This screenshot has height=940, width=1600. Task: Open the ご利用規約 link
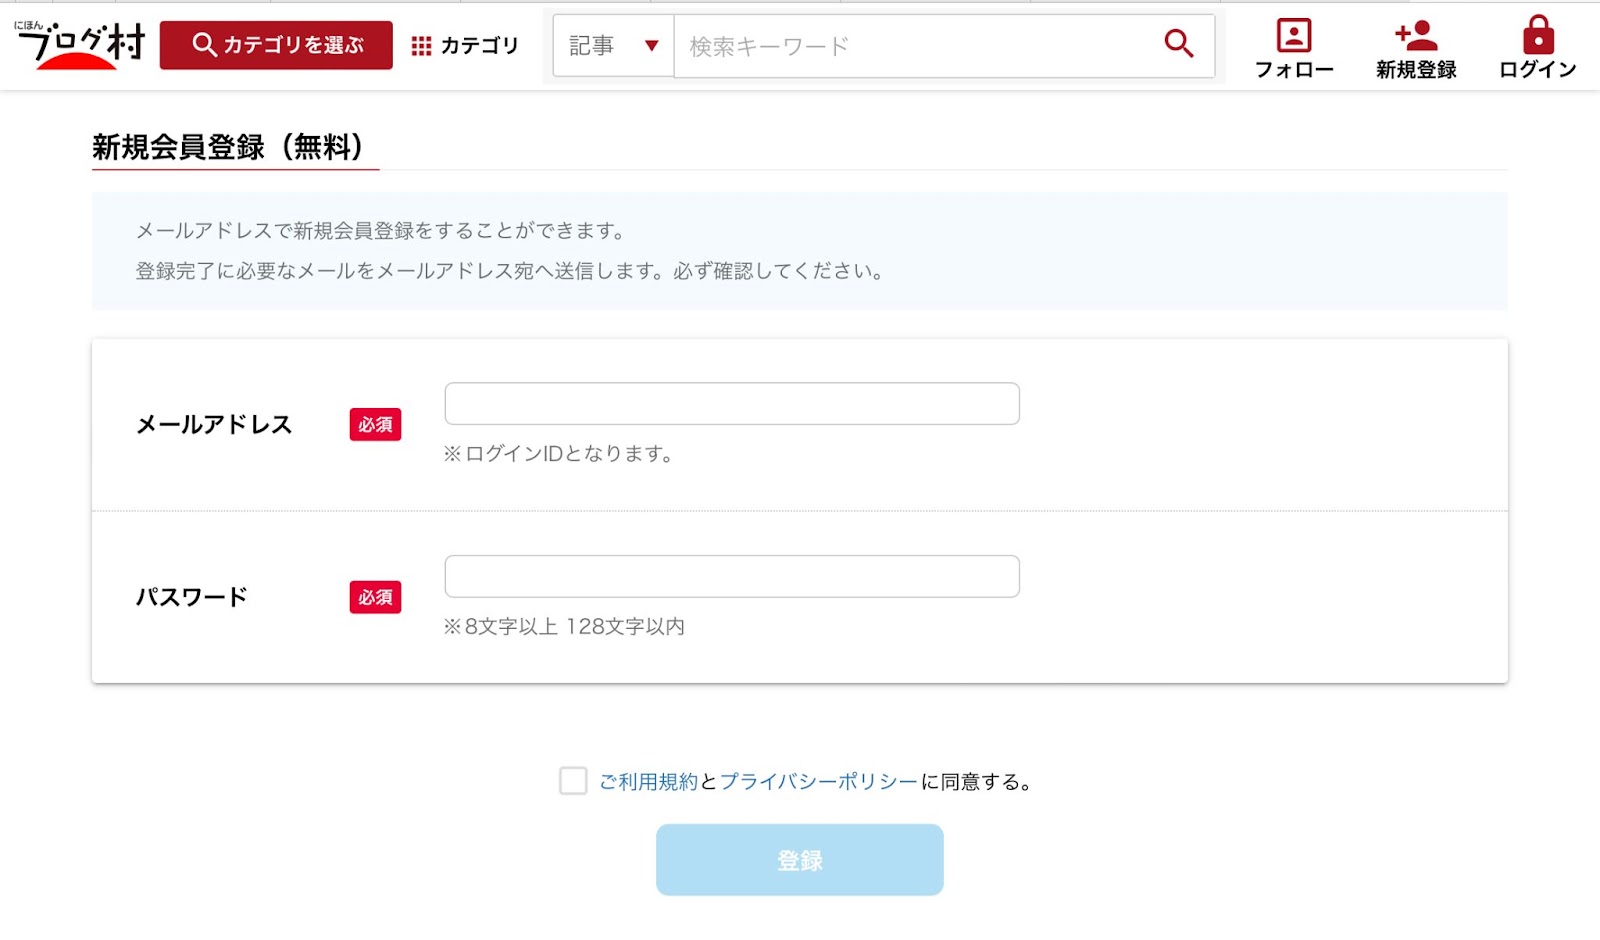click(648, 782)
